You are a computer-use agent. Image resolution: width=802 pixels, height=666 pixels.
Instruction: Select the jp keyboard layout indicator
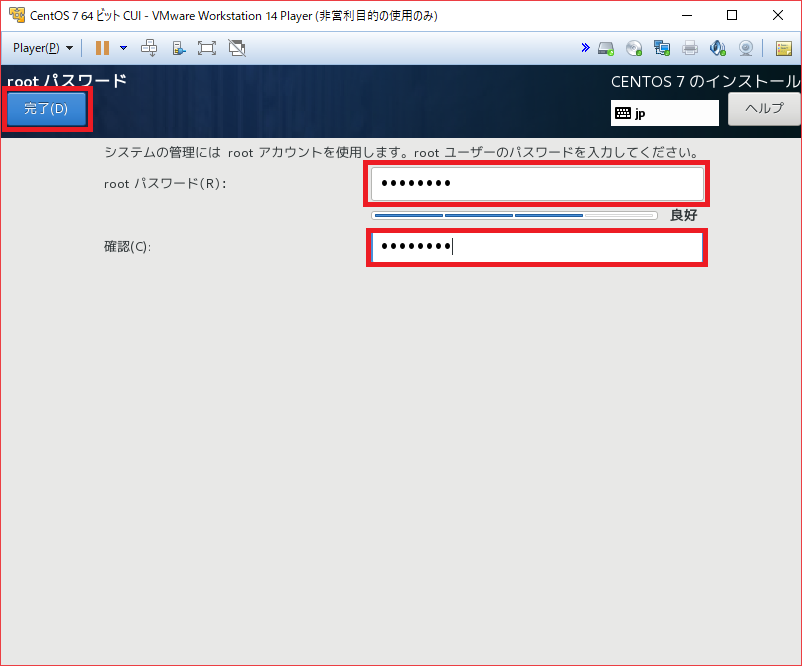pos(664,113)
